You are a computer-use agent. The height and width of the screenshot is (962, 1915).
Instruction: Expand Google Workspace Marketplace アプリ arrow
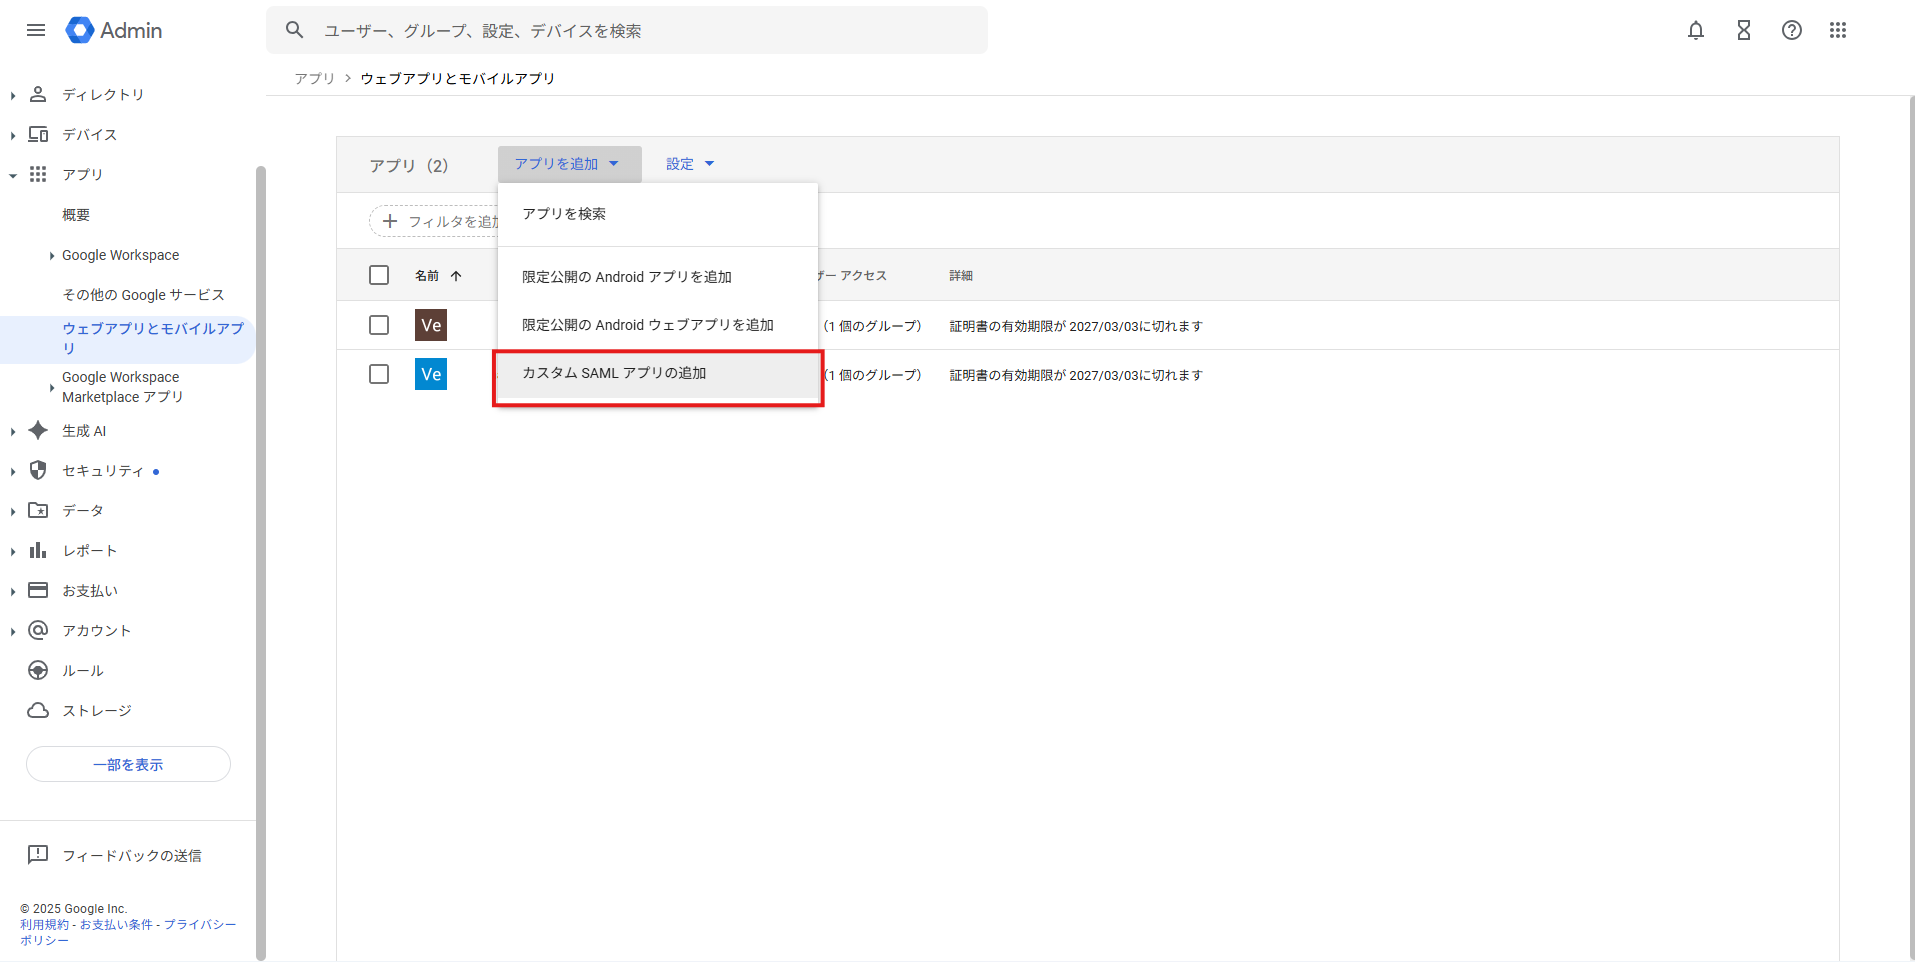(52, 387)
